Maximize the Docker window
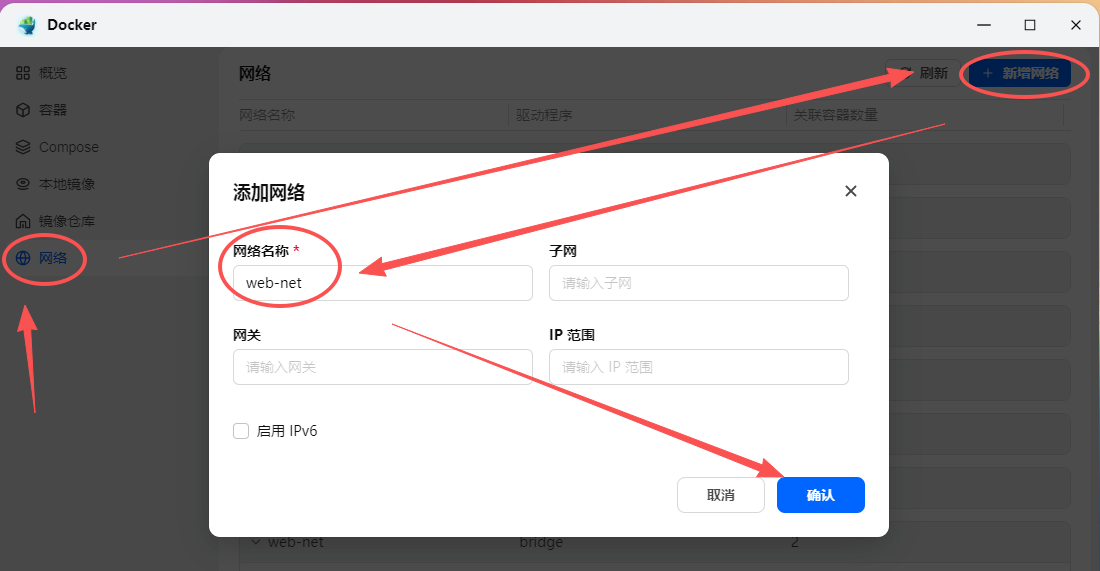 point(1029,24)
